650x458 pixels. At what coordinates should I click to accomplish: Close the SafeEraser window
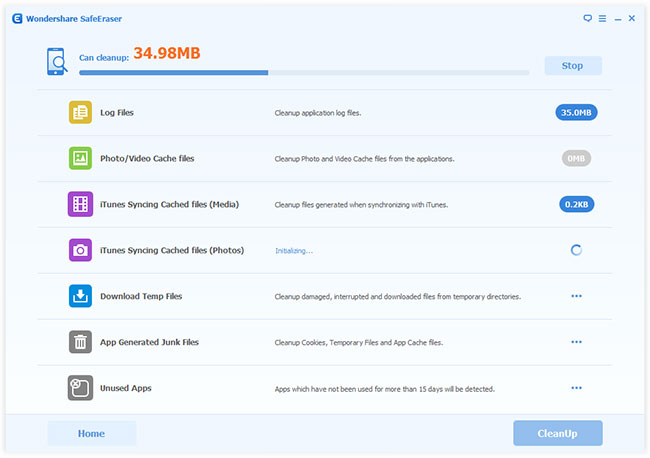click(x=632, y=18)
